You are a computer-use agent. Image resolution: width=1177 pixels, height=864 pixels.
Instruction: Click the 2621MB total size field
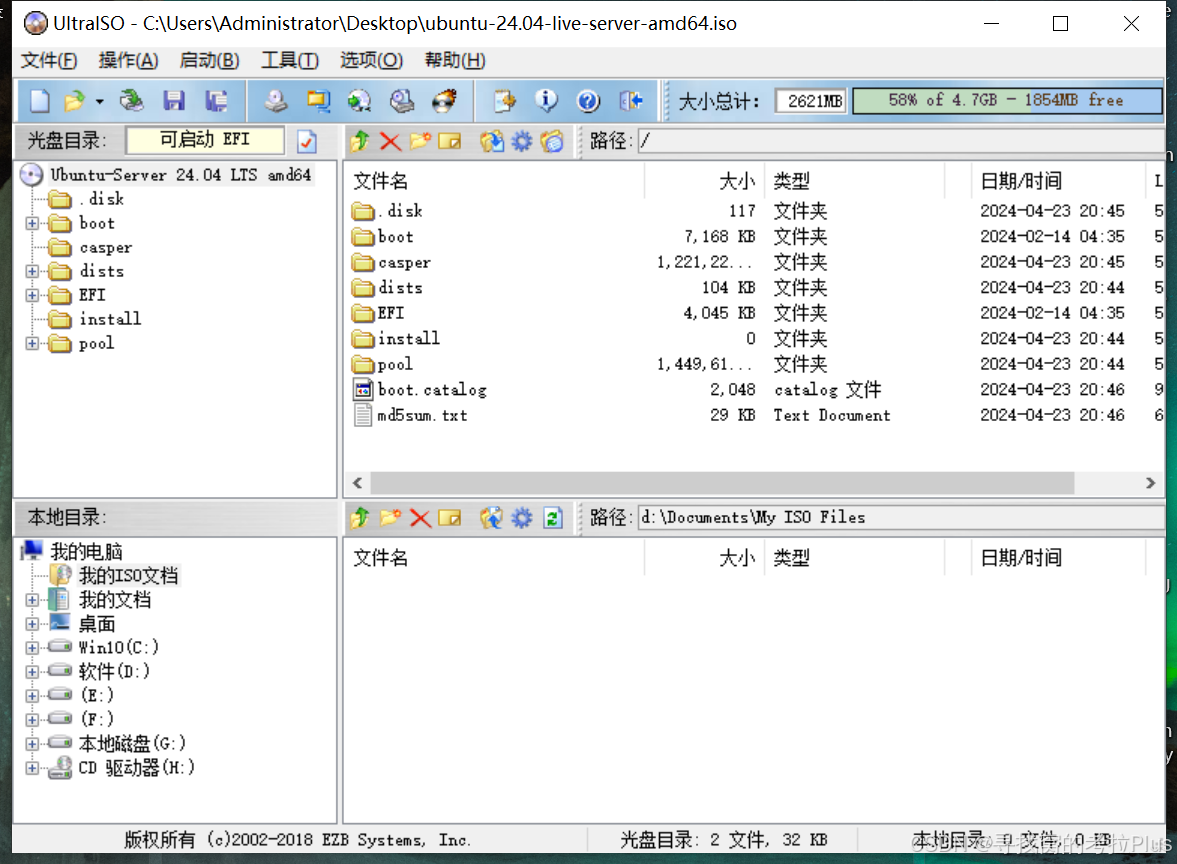coord(811,101)
